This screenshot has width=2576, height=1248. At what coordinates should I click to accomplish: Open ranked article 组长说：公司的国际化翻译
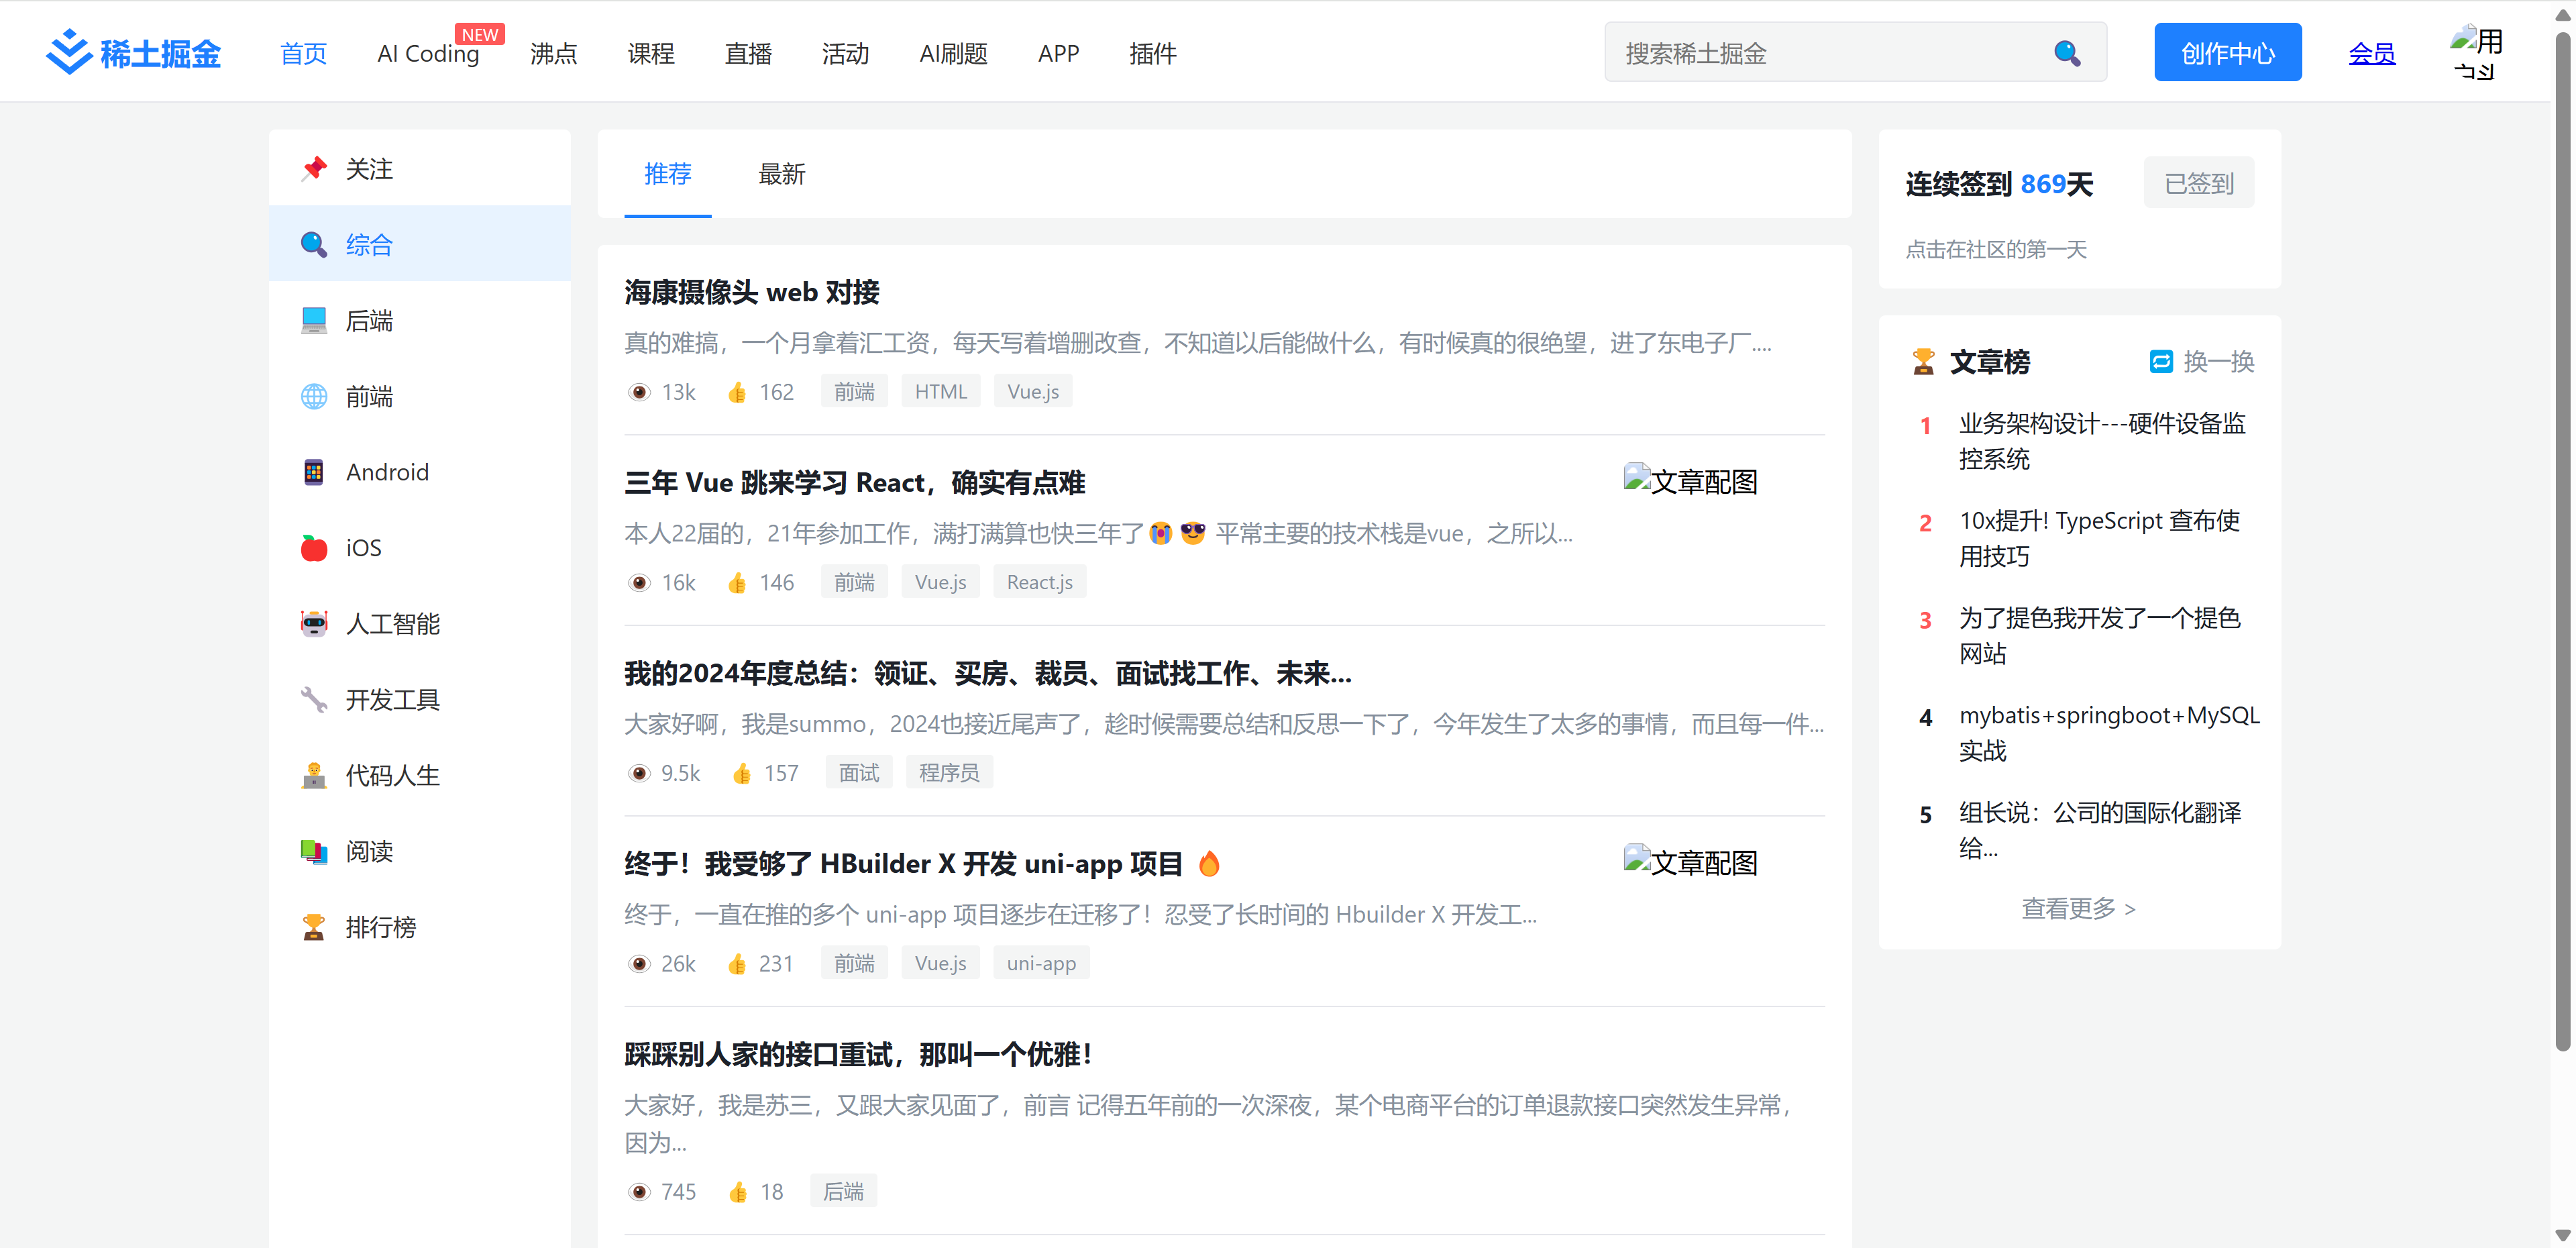(x=2099, y=830)
